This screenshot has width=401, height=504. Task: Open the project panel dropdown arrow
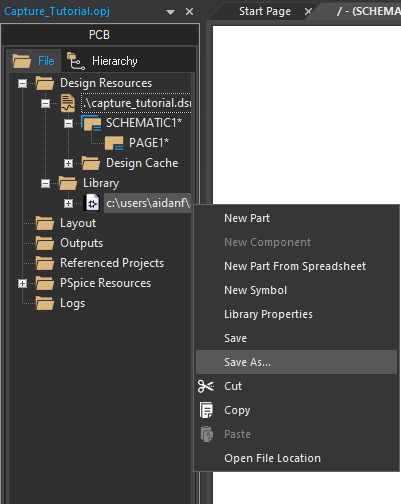point(170,12)
